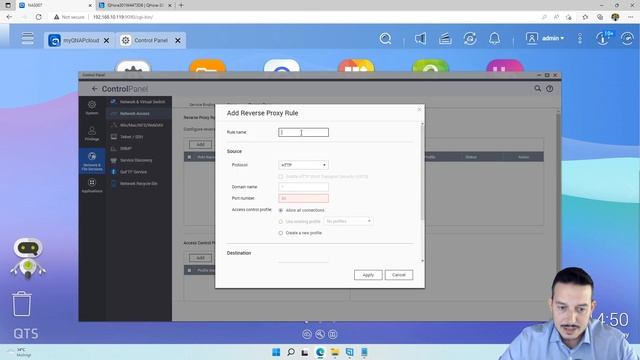The width and height of the screenshot is (640, 360).
Task: Open Win/Mac/NFS/WebDAV menu item
Action: click(x=139, y=125)
